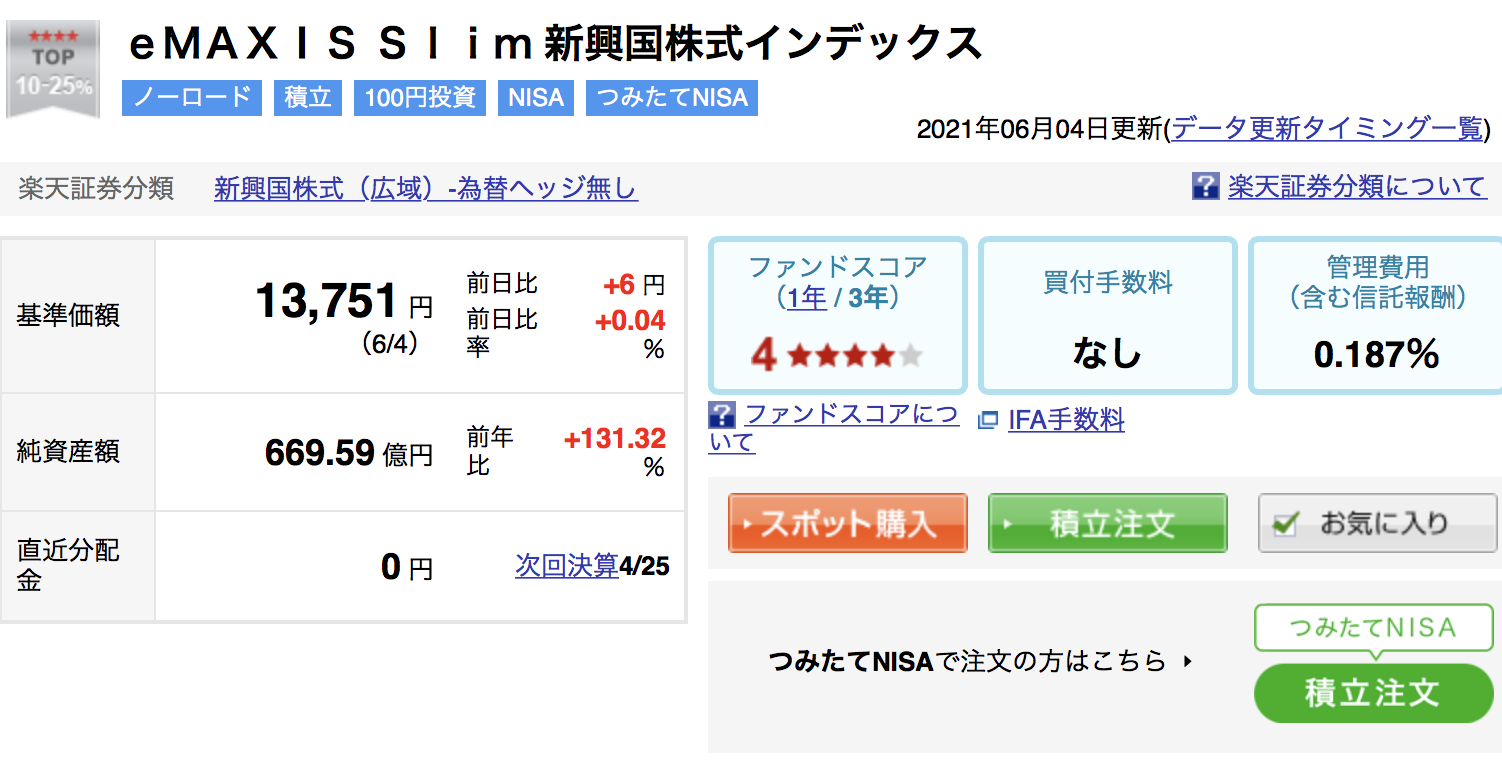Click the TOP 10-25% ranking badge
This screenshot has width=1502, height=760.
(53, 70)
